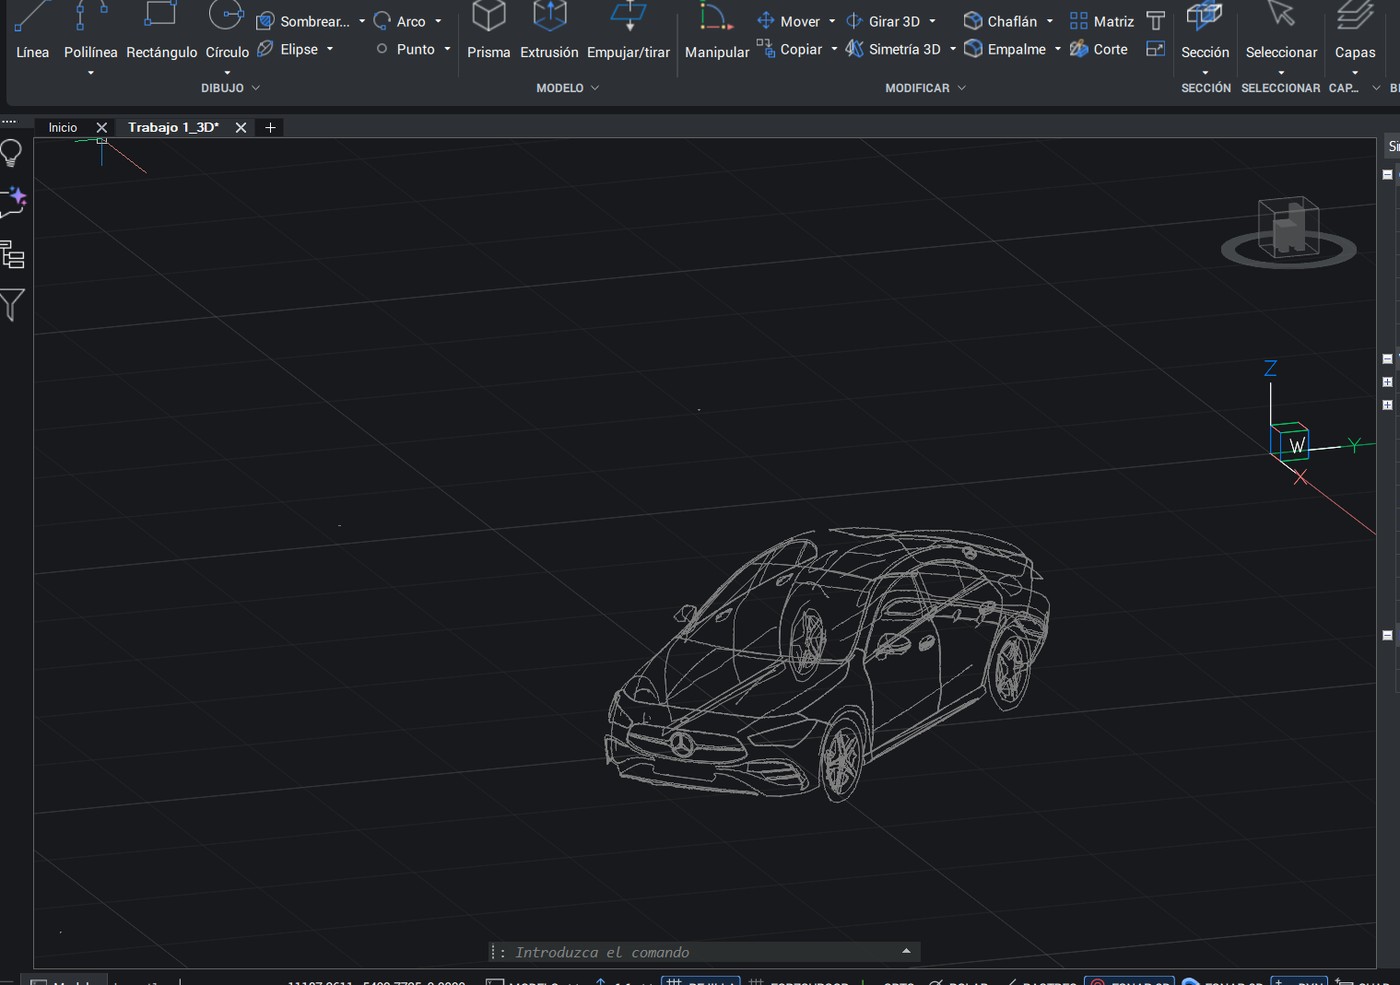Open the structure tree side panel
The height and width of the screenshot is (985, 1400).
click(12, 255)
